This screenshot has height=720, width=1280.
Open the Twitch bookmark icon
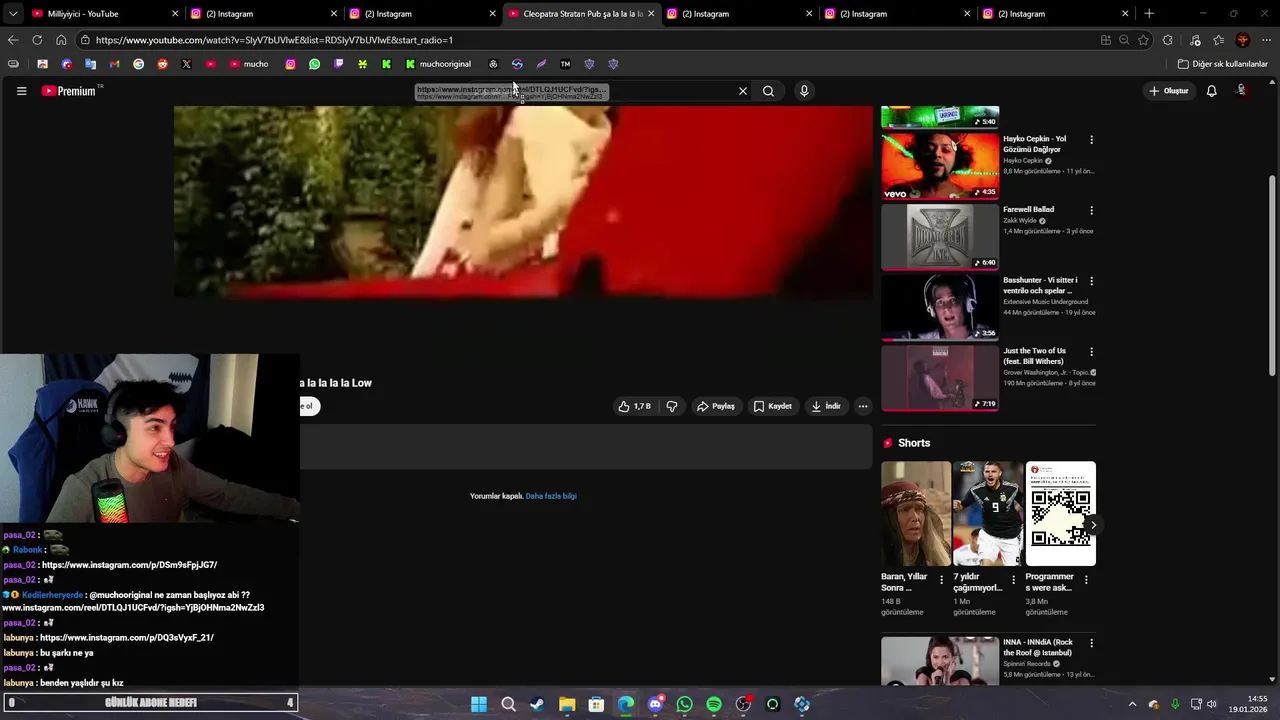(339, 64)
